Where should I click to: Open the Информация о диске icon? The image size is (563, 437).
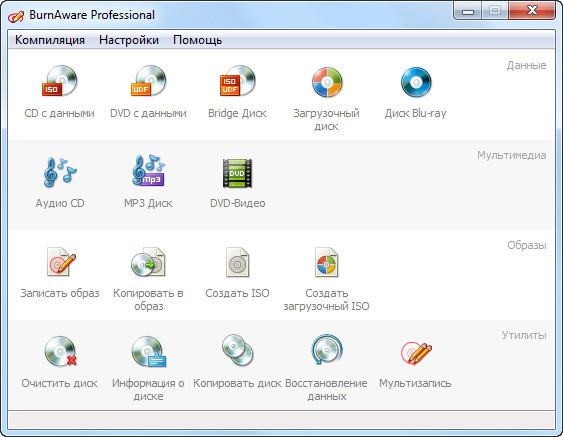(x=148, y=351)
